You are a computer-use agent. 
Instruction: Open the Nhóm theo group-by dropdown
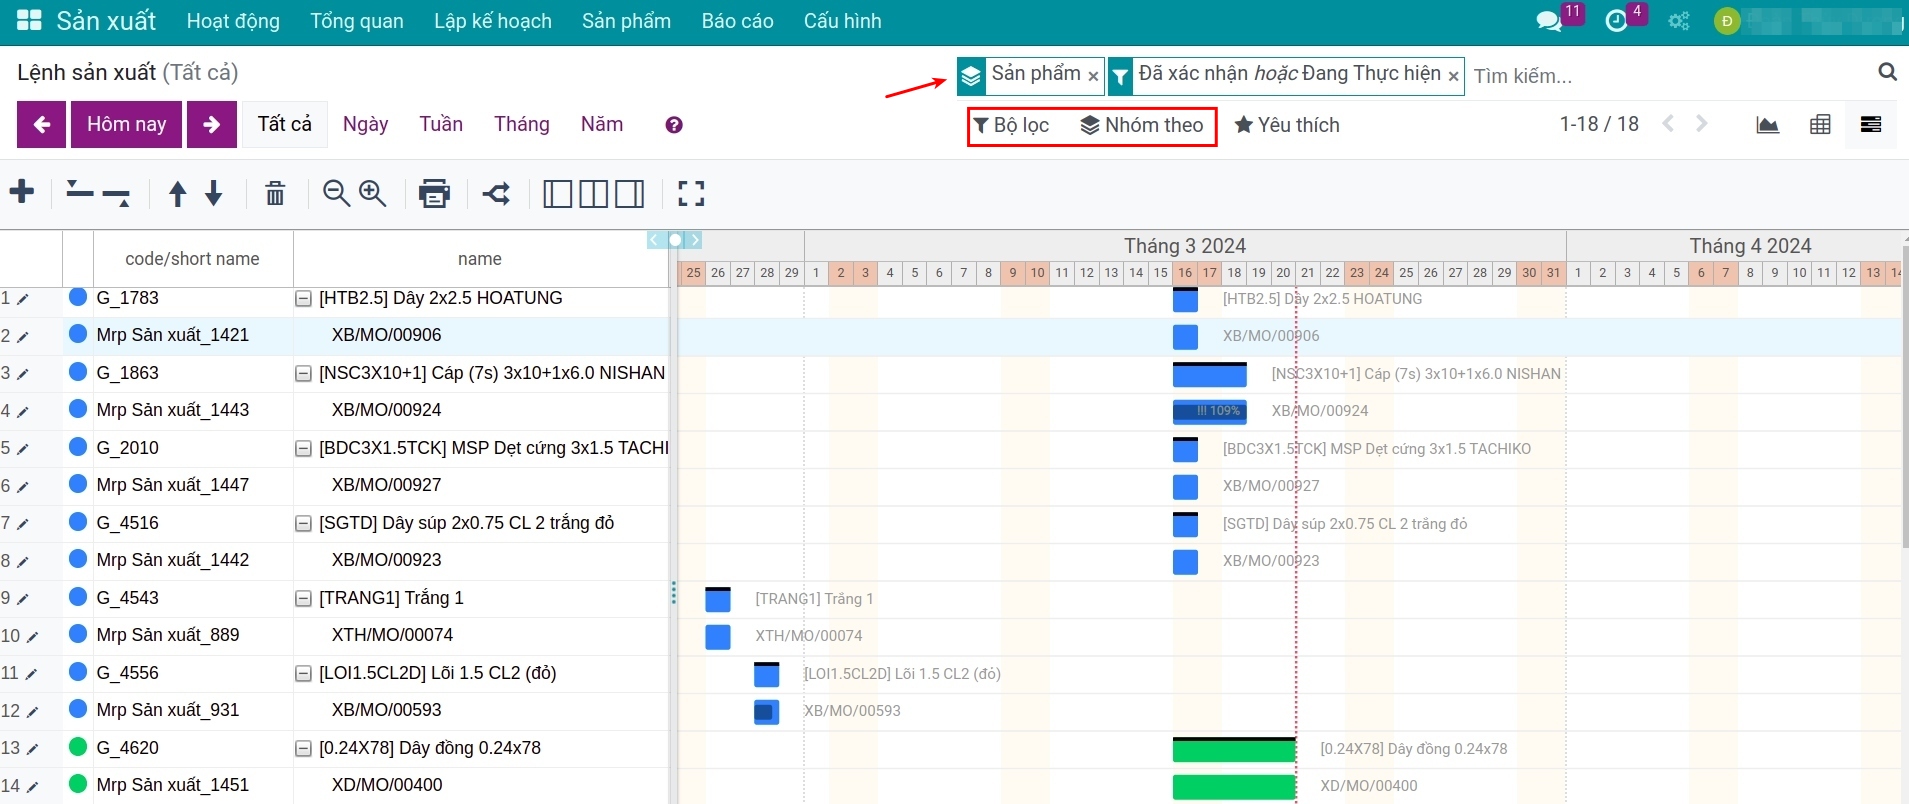1142,125
